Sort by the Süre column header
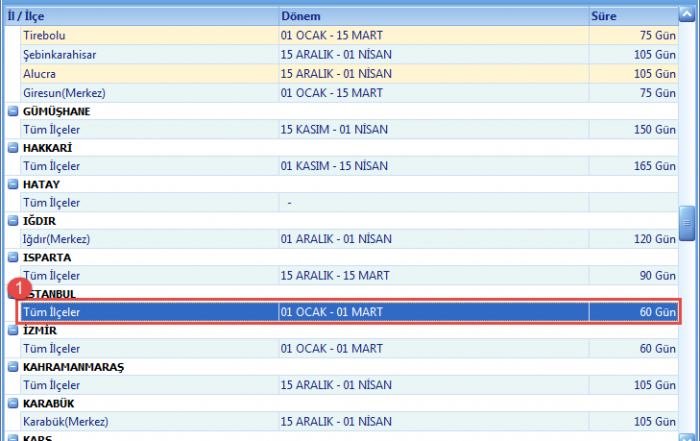 click(630, 17)
